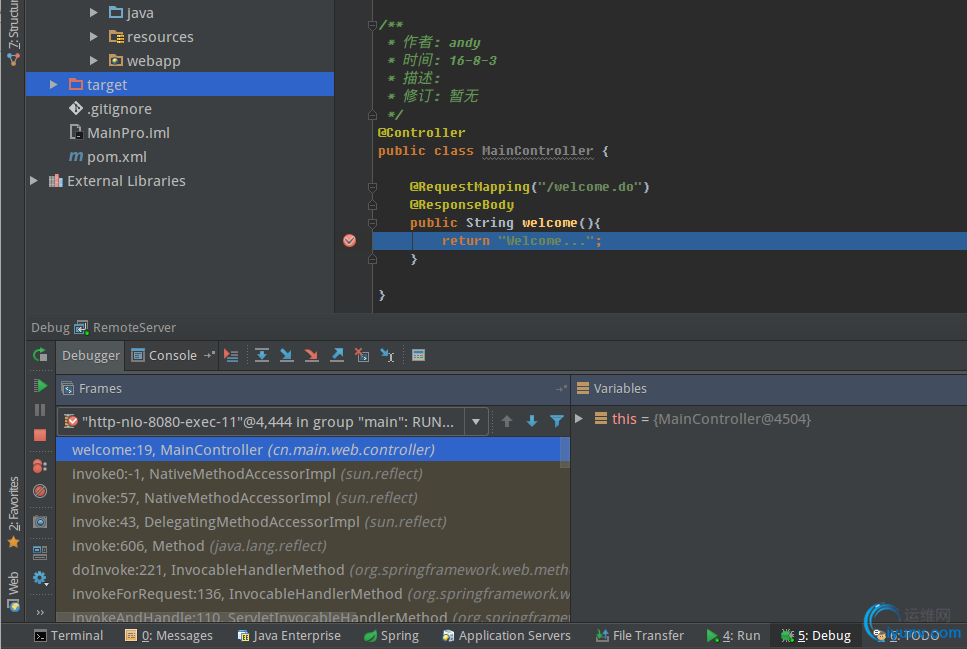
Task: Click the Variables panel icon
Action: (583, 388)
